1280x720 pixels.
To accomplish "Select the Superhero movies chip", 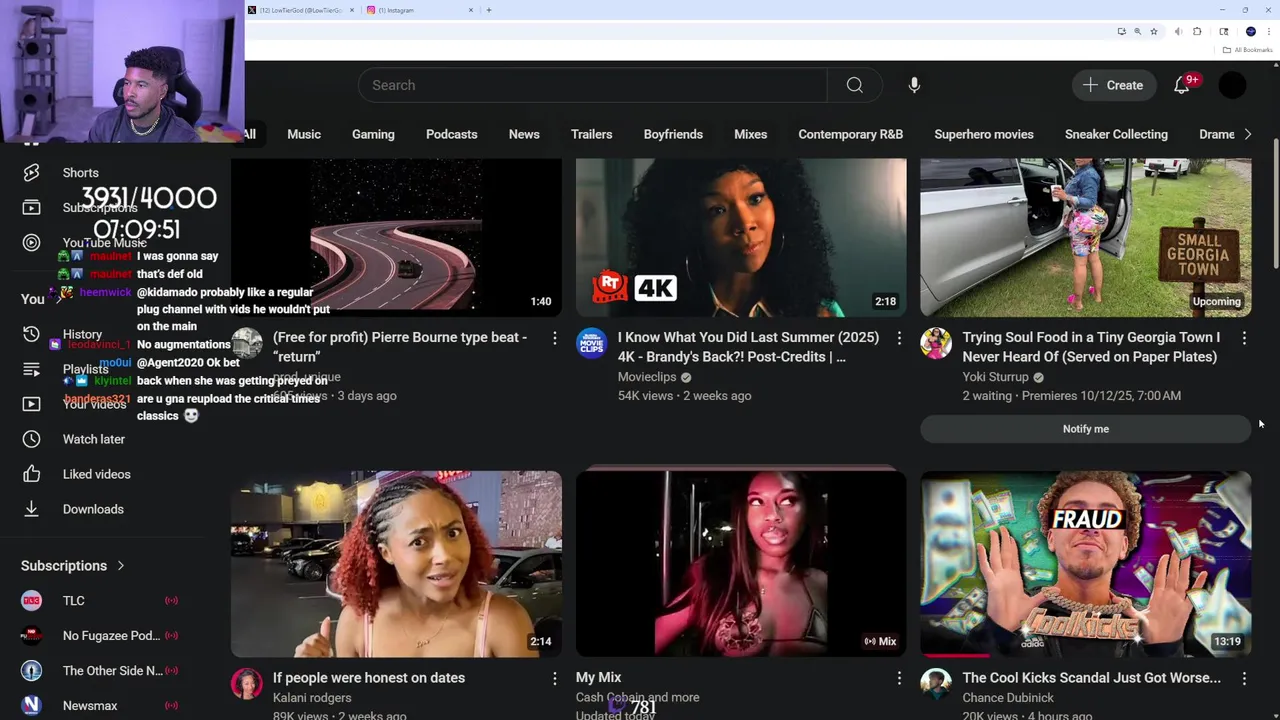I will 984,134.
